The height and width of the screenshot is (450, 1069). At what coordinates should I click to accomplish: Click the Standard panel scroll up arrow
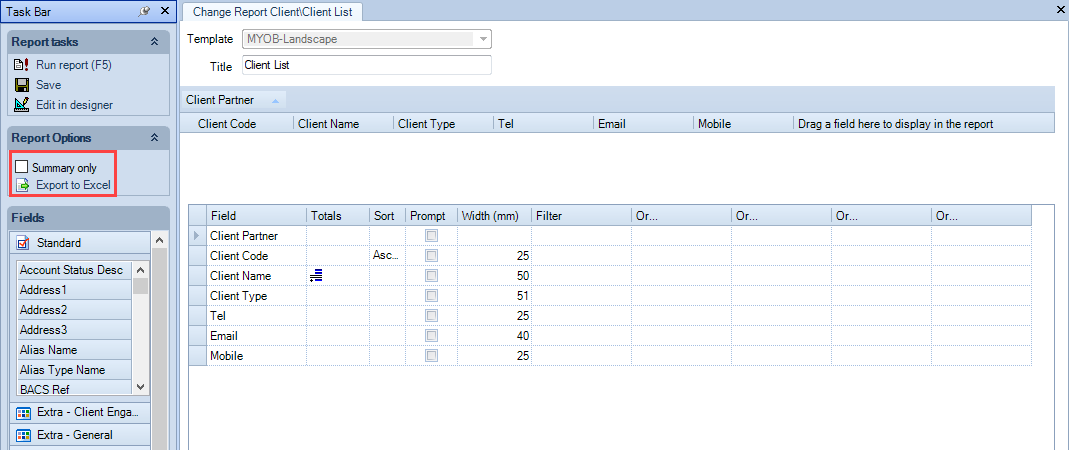[158, 240]
